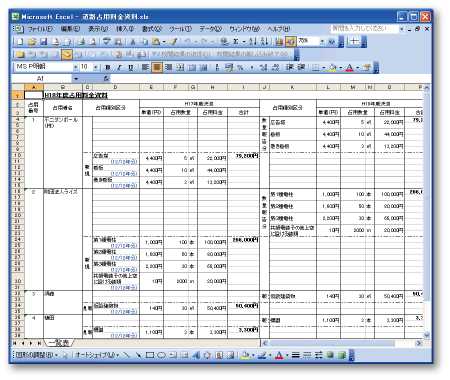
Task: Open the AutoSum function dropdown arrow
Action: (244, 42)
